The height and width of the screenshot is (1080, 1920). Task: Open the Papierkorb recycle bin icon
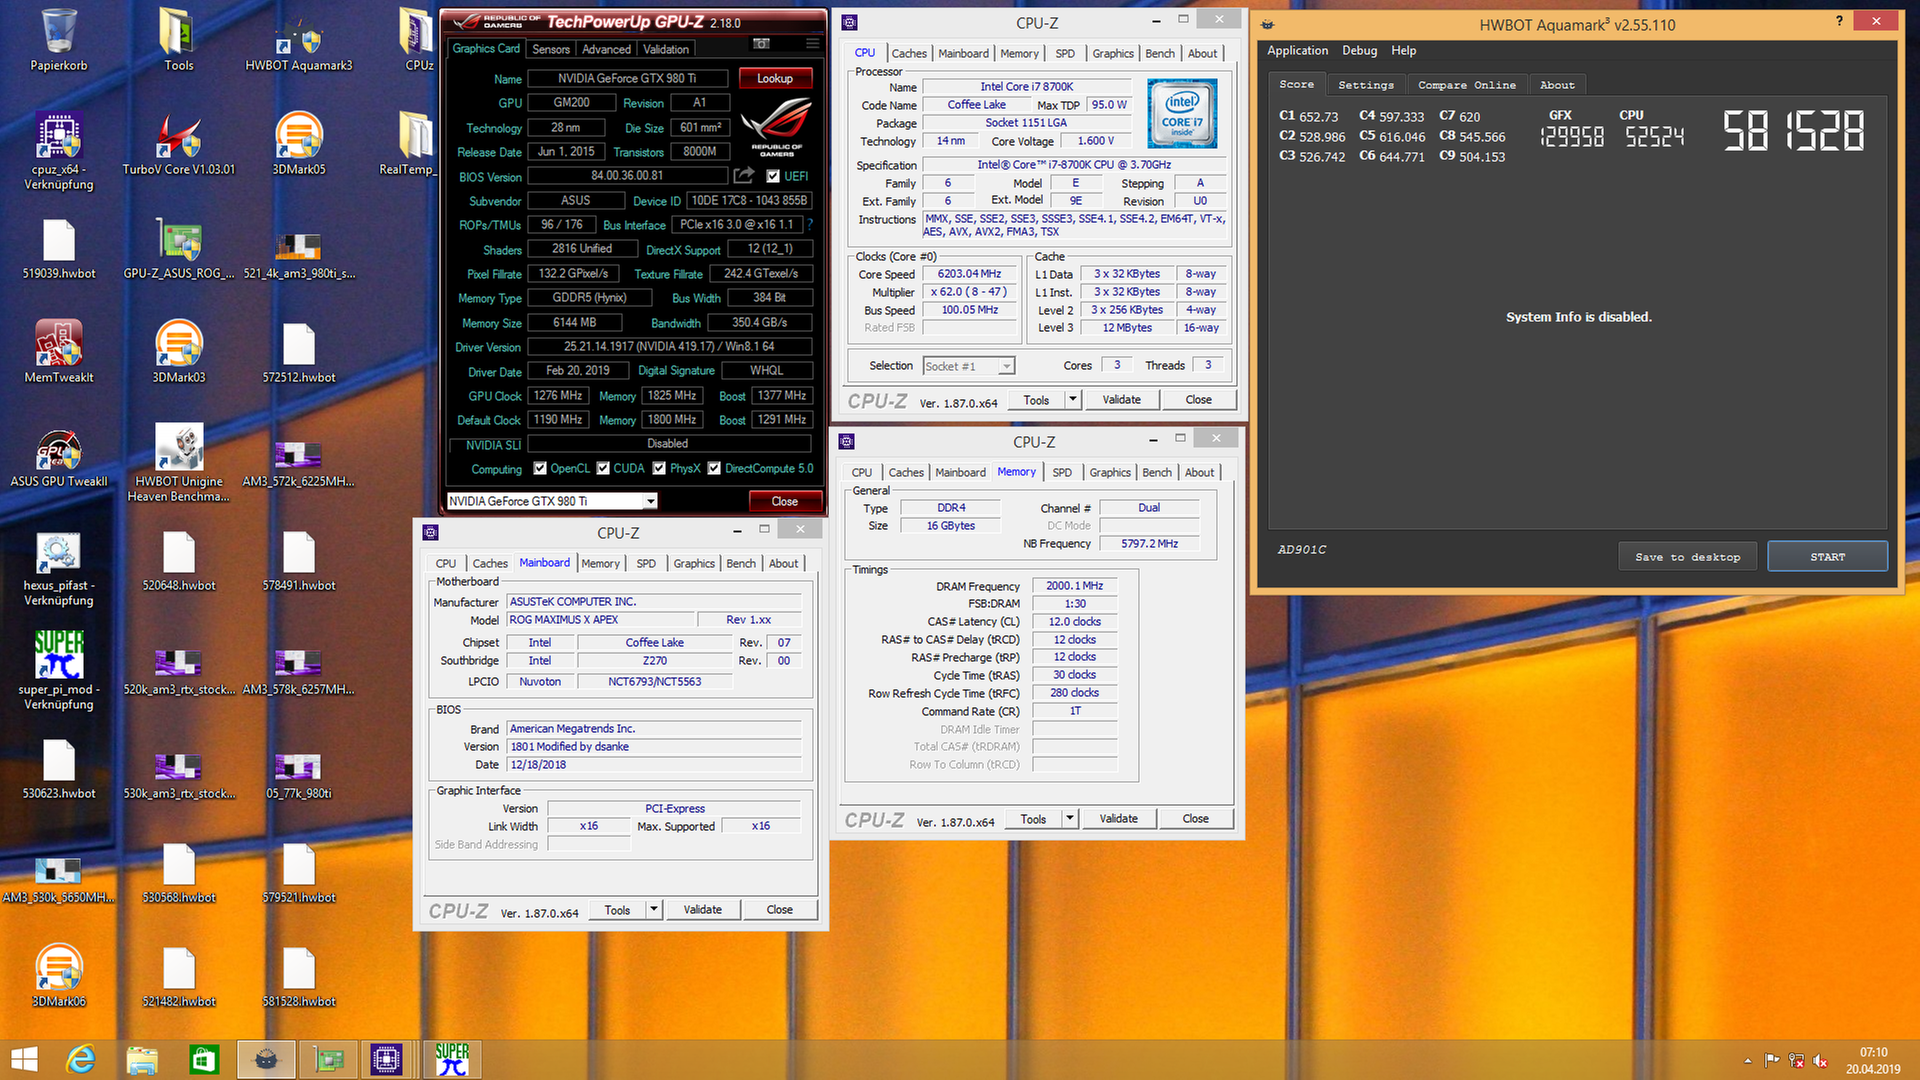click(59, 40)
